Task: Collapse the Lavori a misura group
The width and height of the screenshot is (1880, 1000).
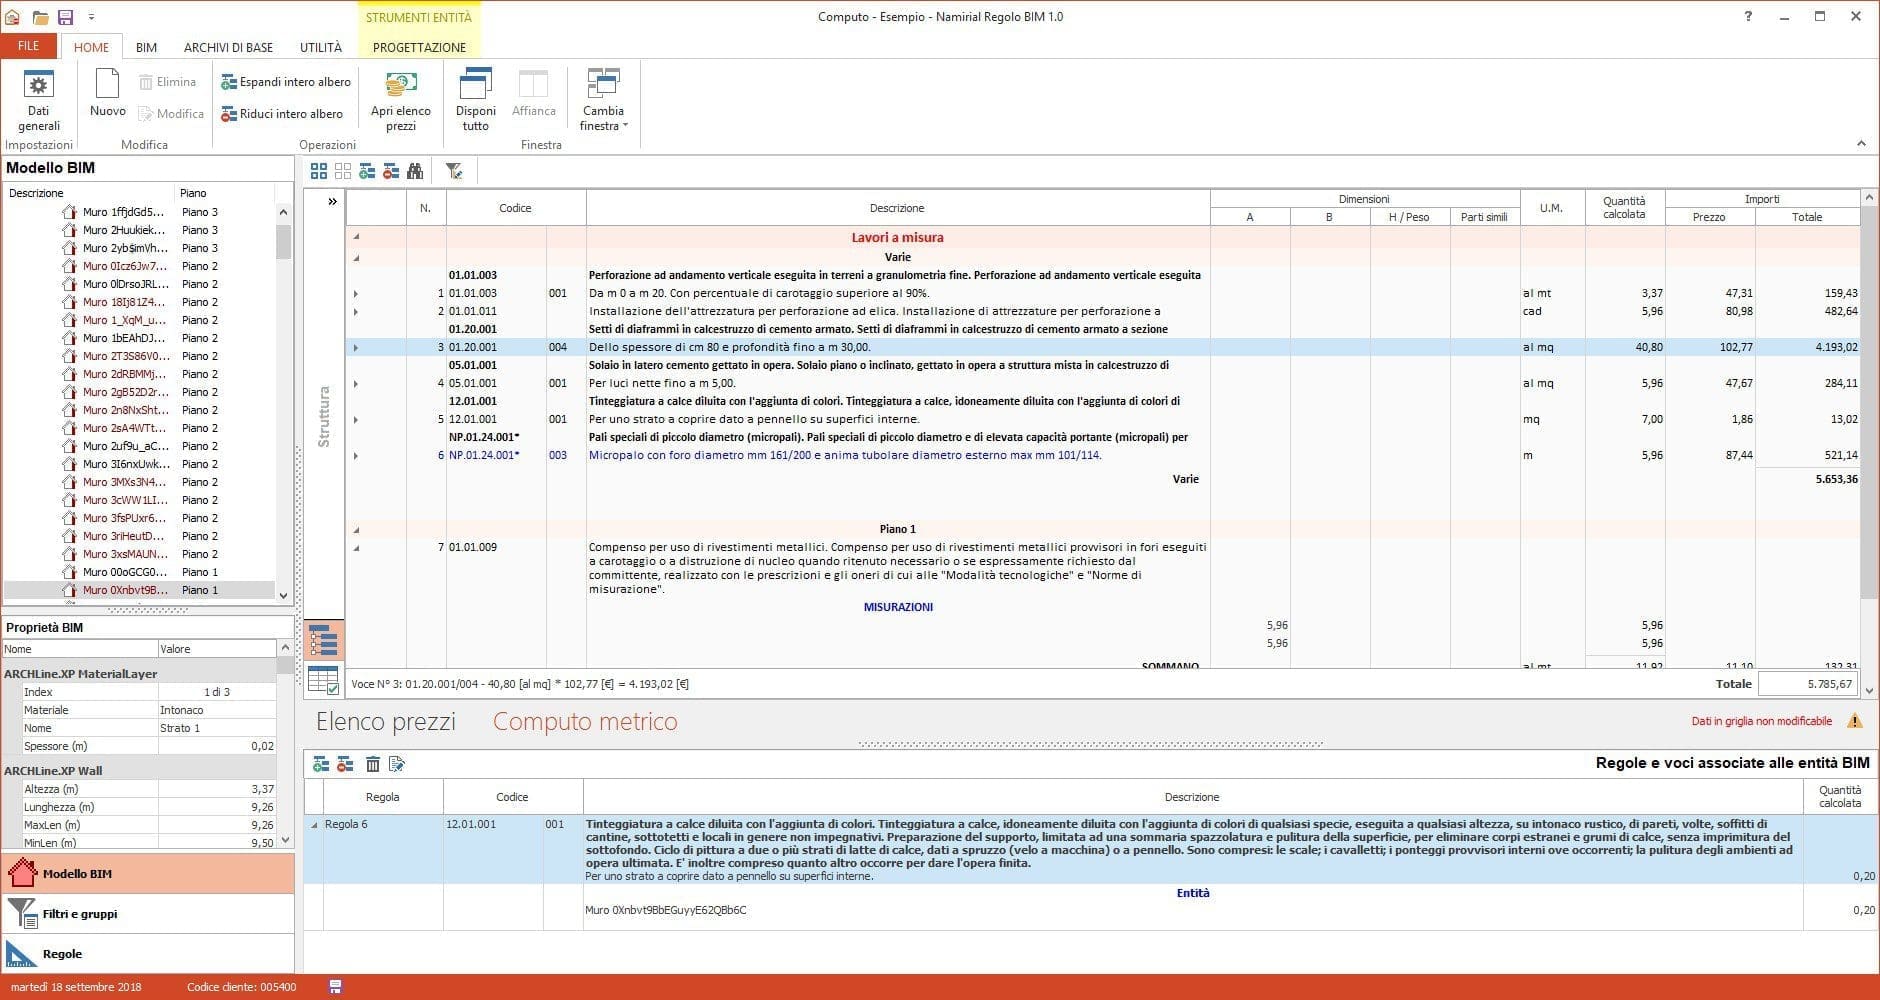Action: (x=356, y=238)
